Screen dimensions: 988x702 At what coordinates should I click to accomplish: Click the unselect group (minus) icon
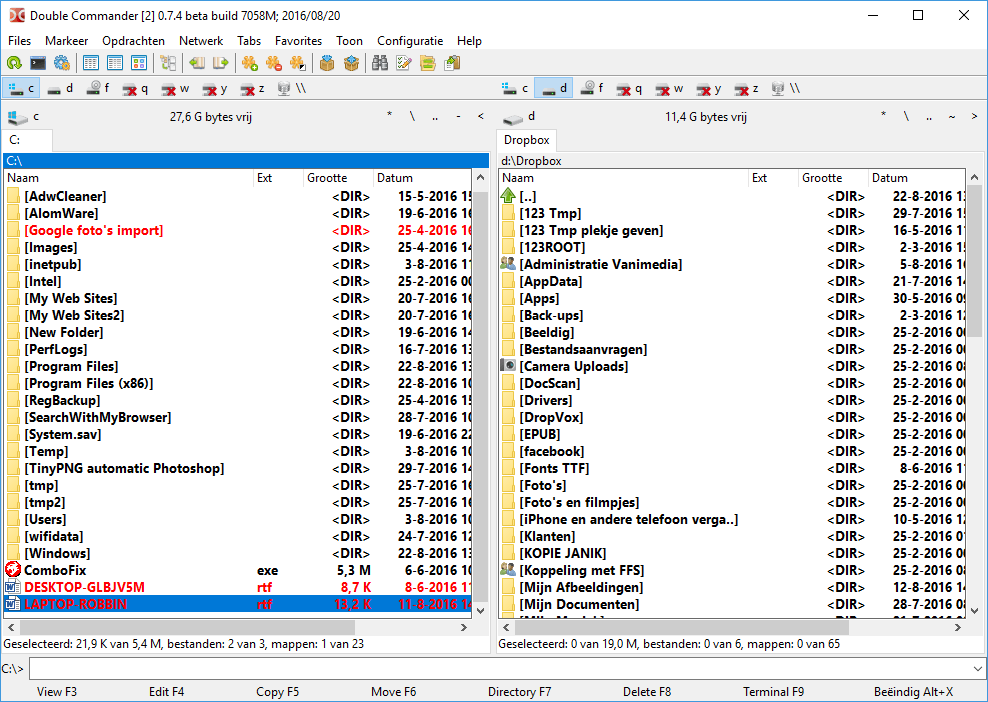click(x=273, y=63)
